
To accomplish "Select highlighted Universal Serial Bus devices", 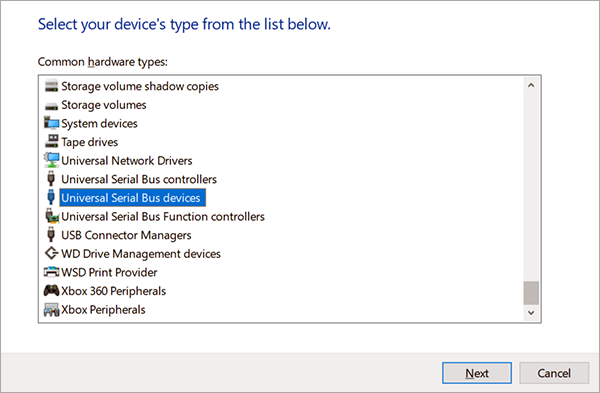I will [132, 198].
